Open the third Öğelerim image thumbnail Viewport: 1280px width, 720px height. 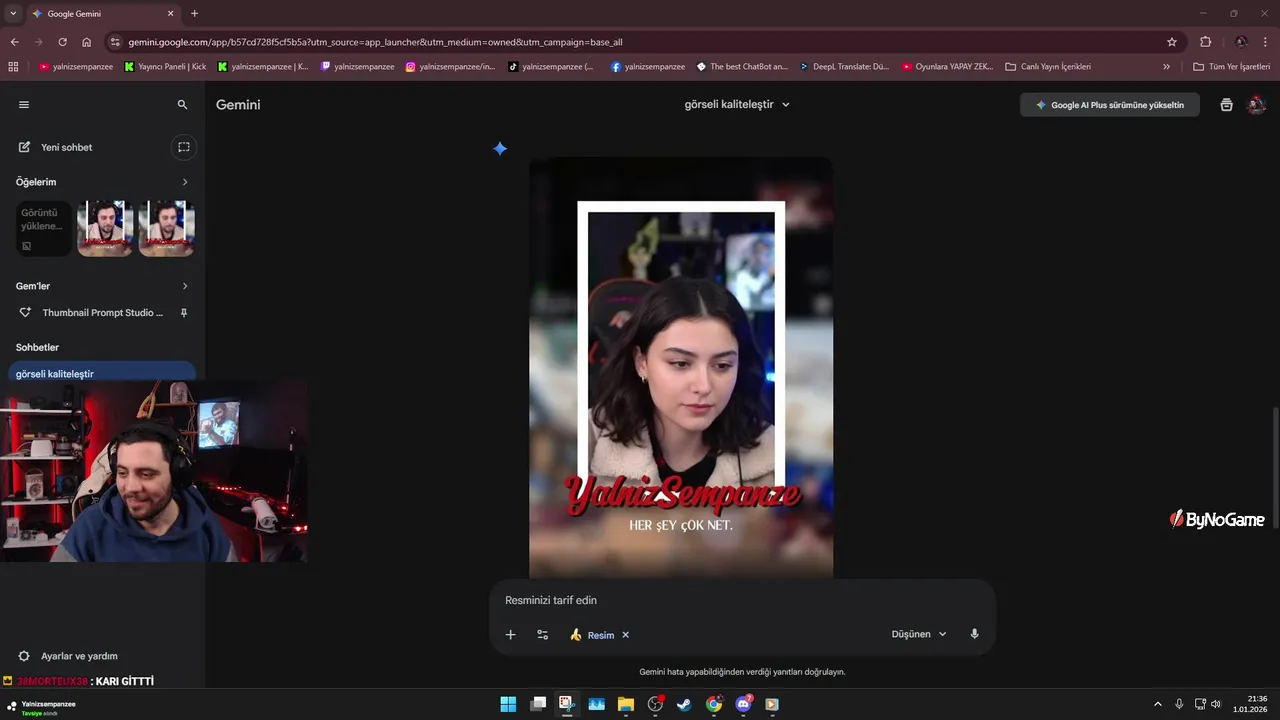point(166,229)
